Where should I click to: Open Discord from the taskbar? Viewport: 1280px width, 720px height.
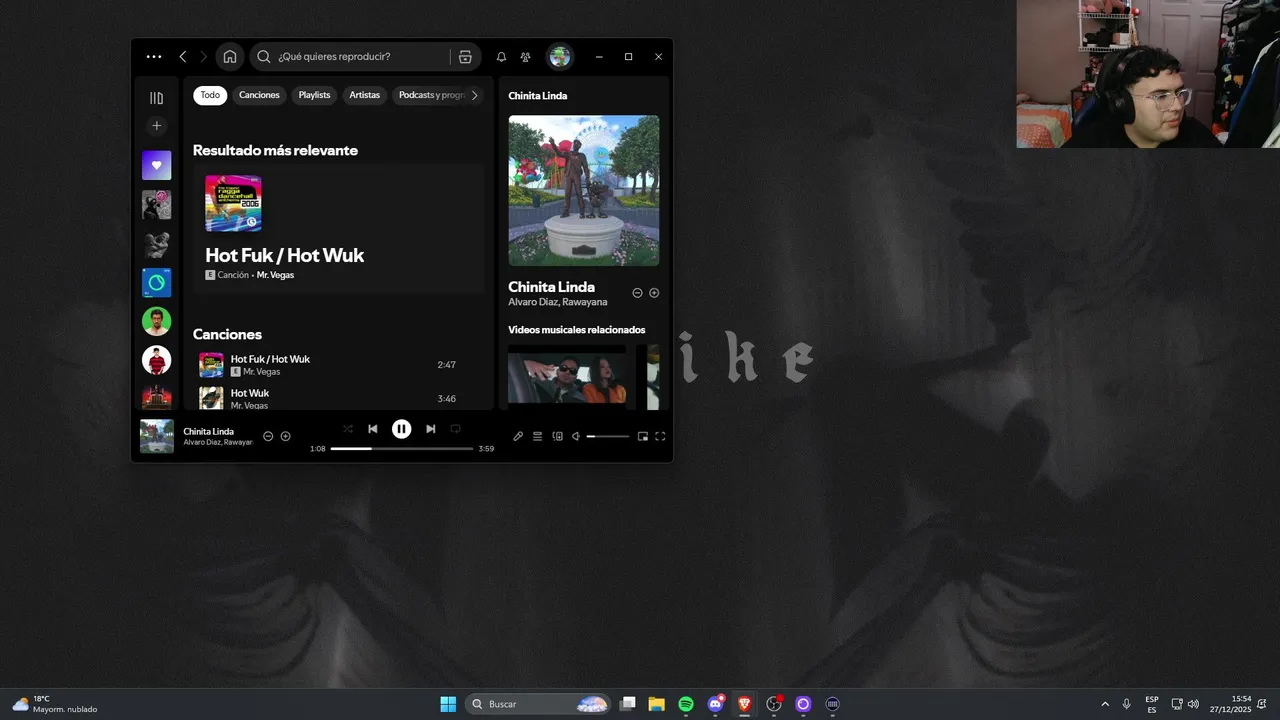(x=715, y=704)
